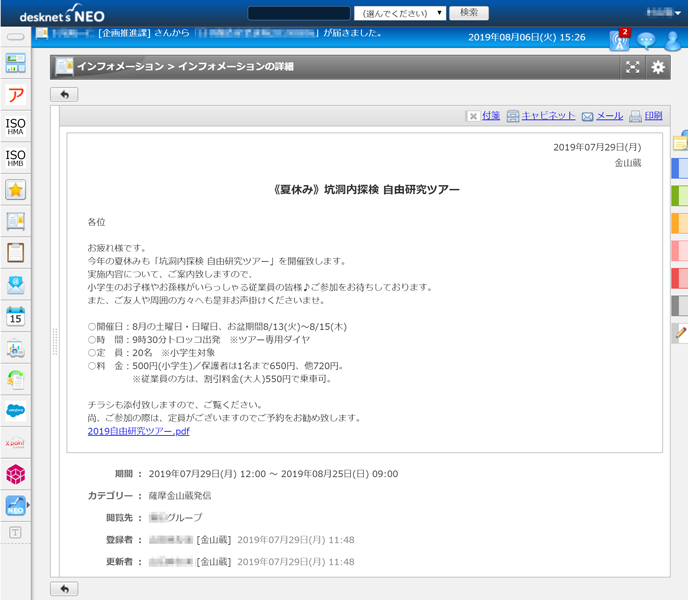The width and height of the screenshot is (688, 600).
Task: Open ISO HMA in the sidebar
Action: pyautogui.click(x=16, y=127)
